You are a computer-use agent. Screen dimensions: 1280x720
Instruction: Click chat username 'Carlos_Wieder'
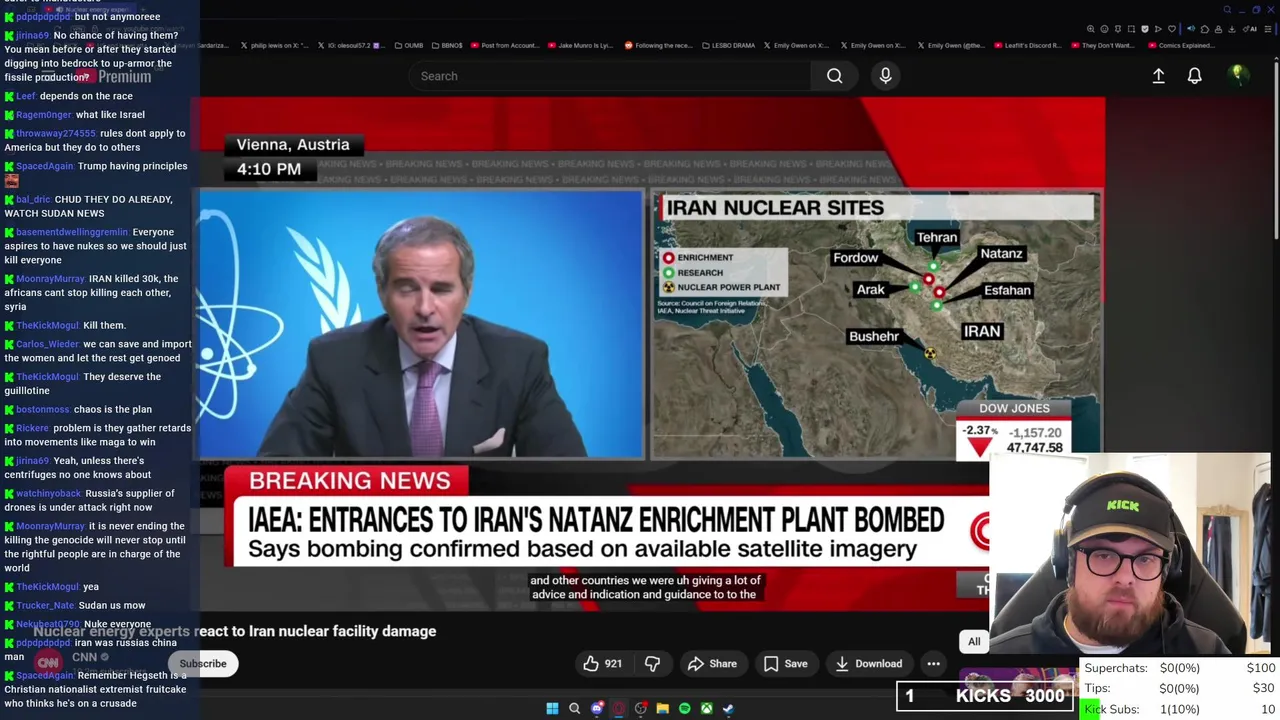(x=47, y=344)
